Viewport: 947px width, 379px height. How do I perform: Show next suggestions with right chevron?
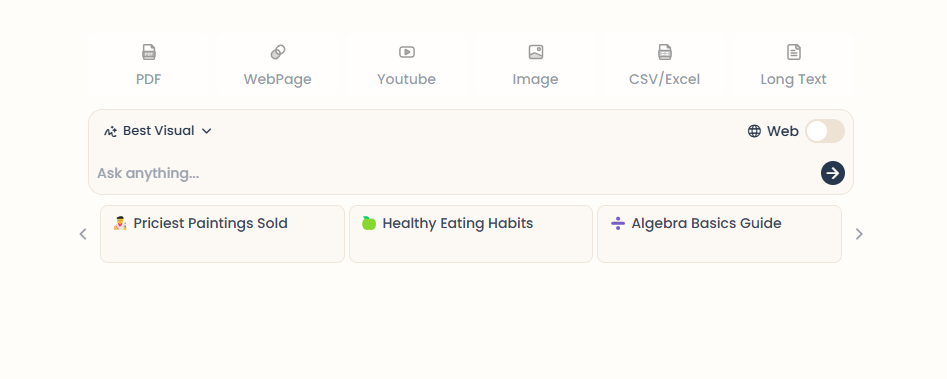859,234
